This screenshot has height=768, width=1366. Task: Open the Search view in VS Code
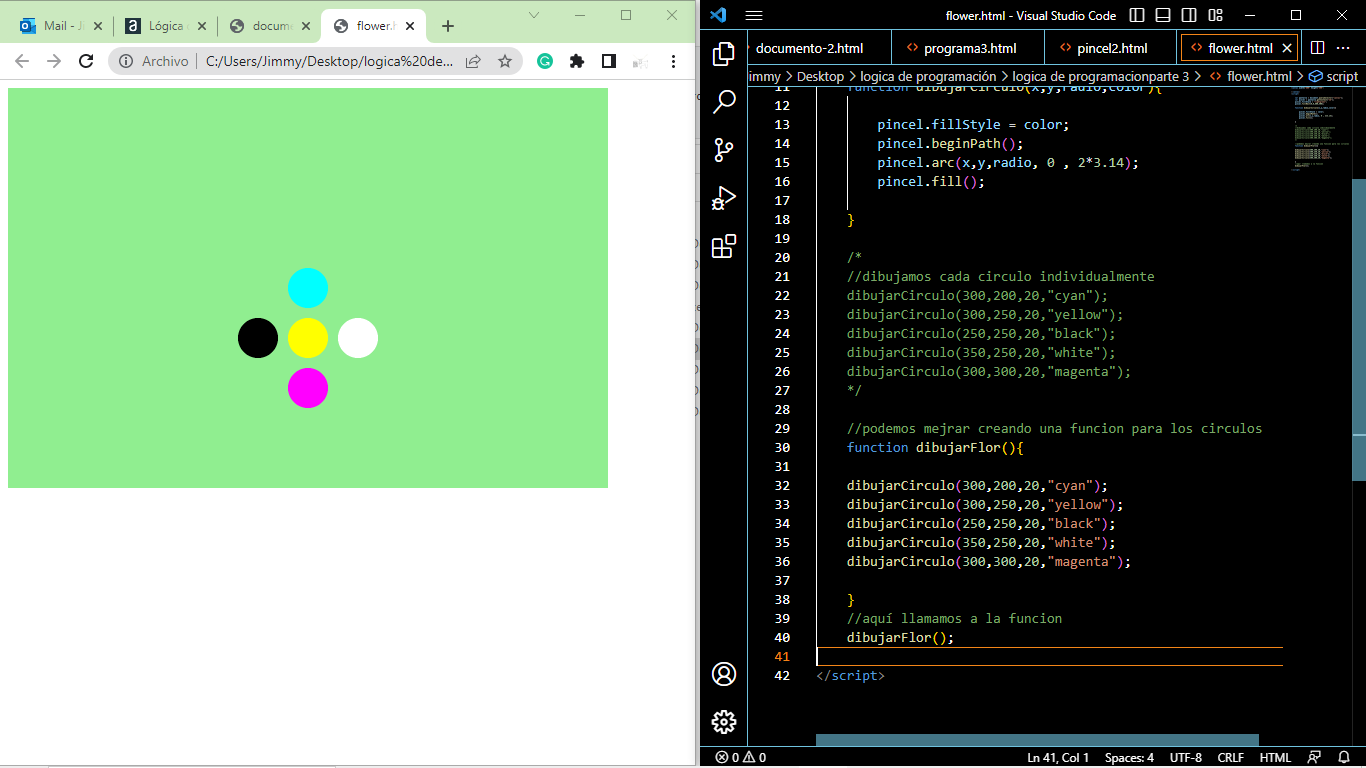[724, 102]
